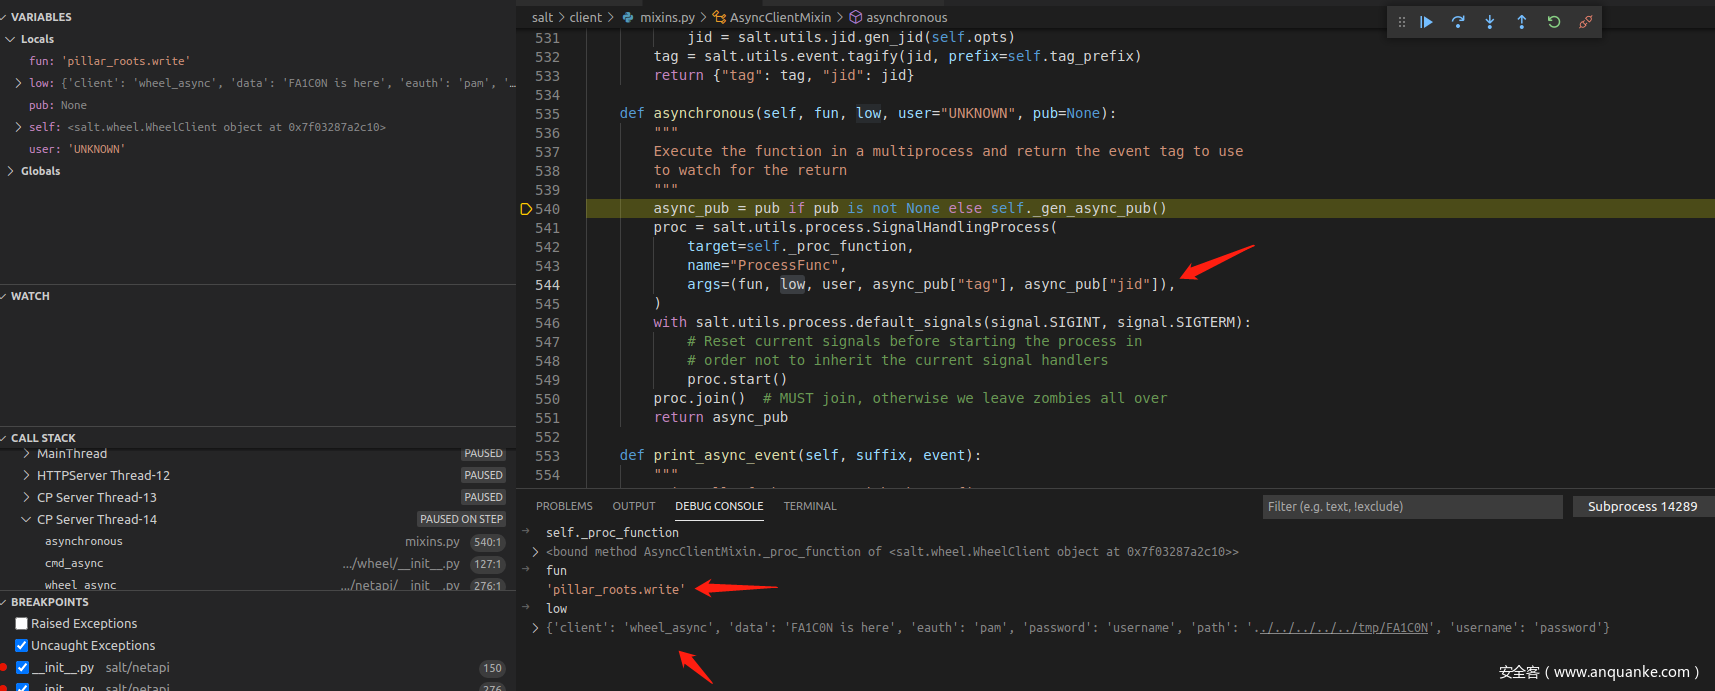Screen dimensions: 1715x691
Task: Click the line 540 breakpoint arrow marker
Action: (526, 209)
